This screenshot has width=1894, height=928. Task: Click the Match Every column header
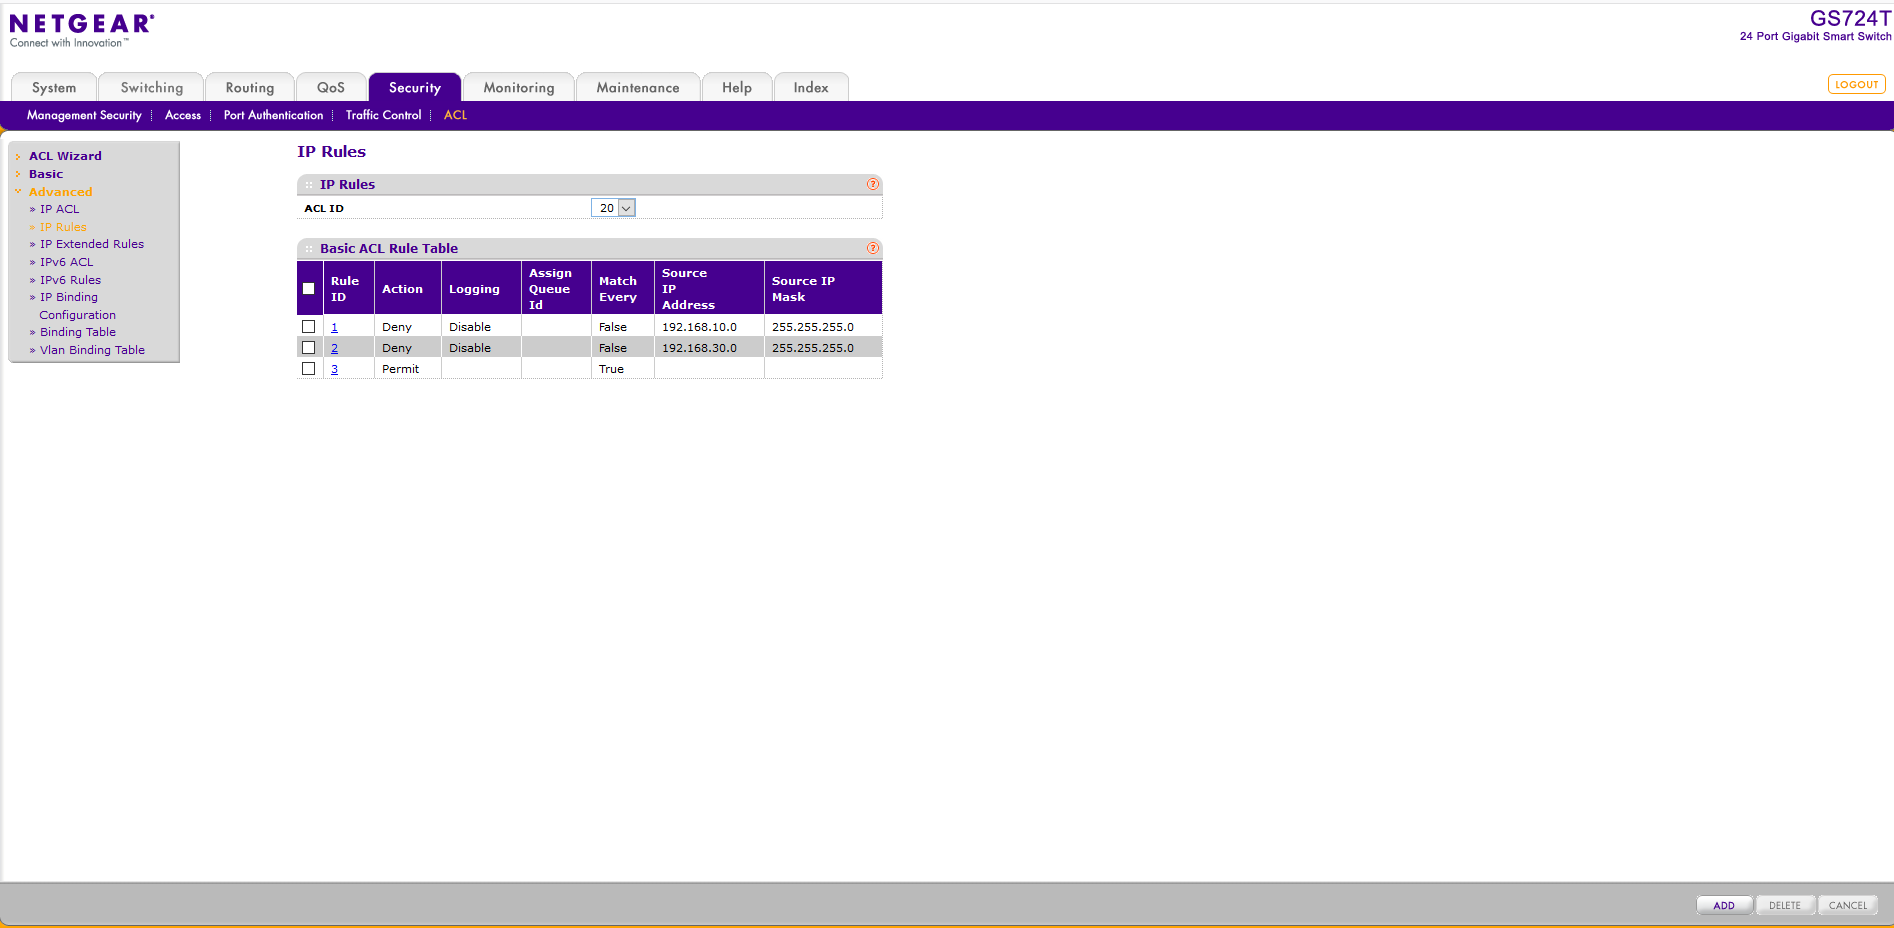click(622, 289)
